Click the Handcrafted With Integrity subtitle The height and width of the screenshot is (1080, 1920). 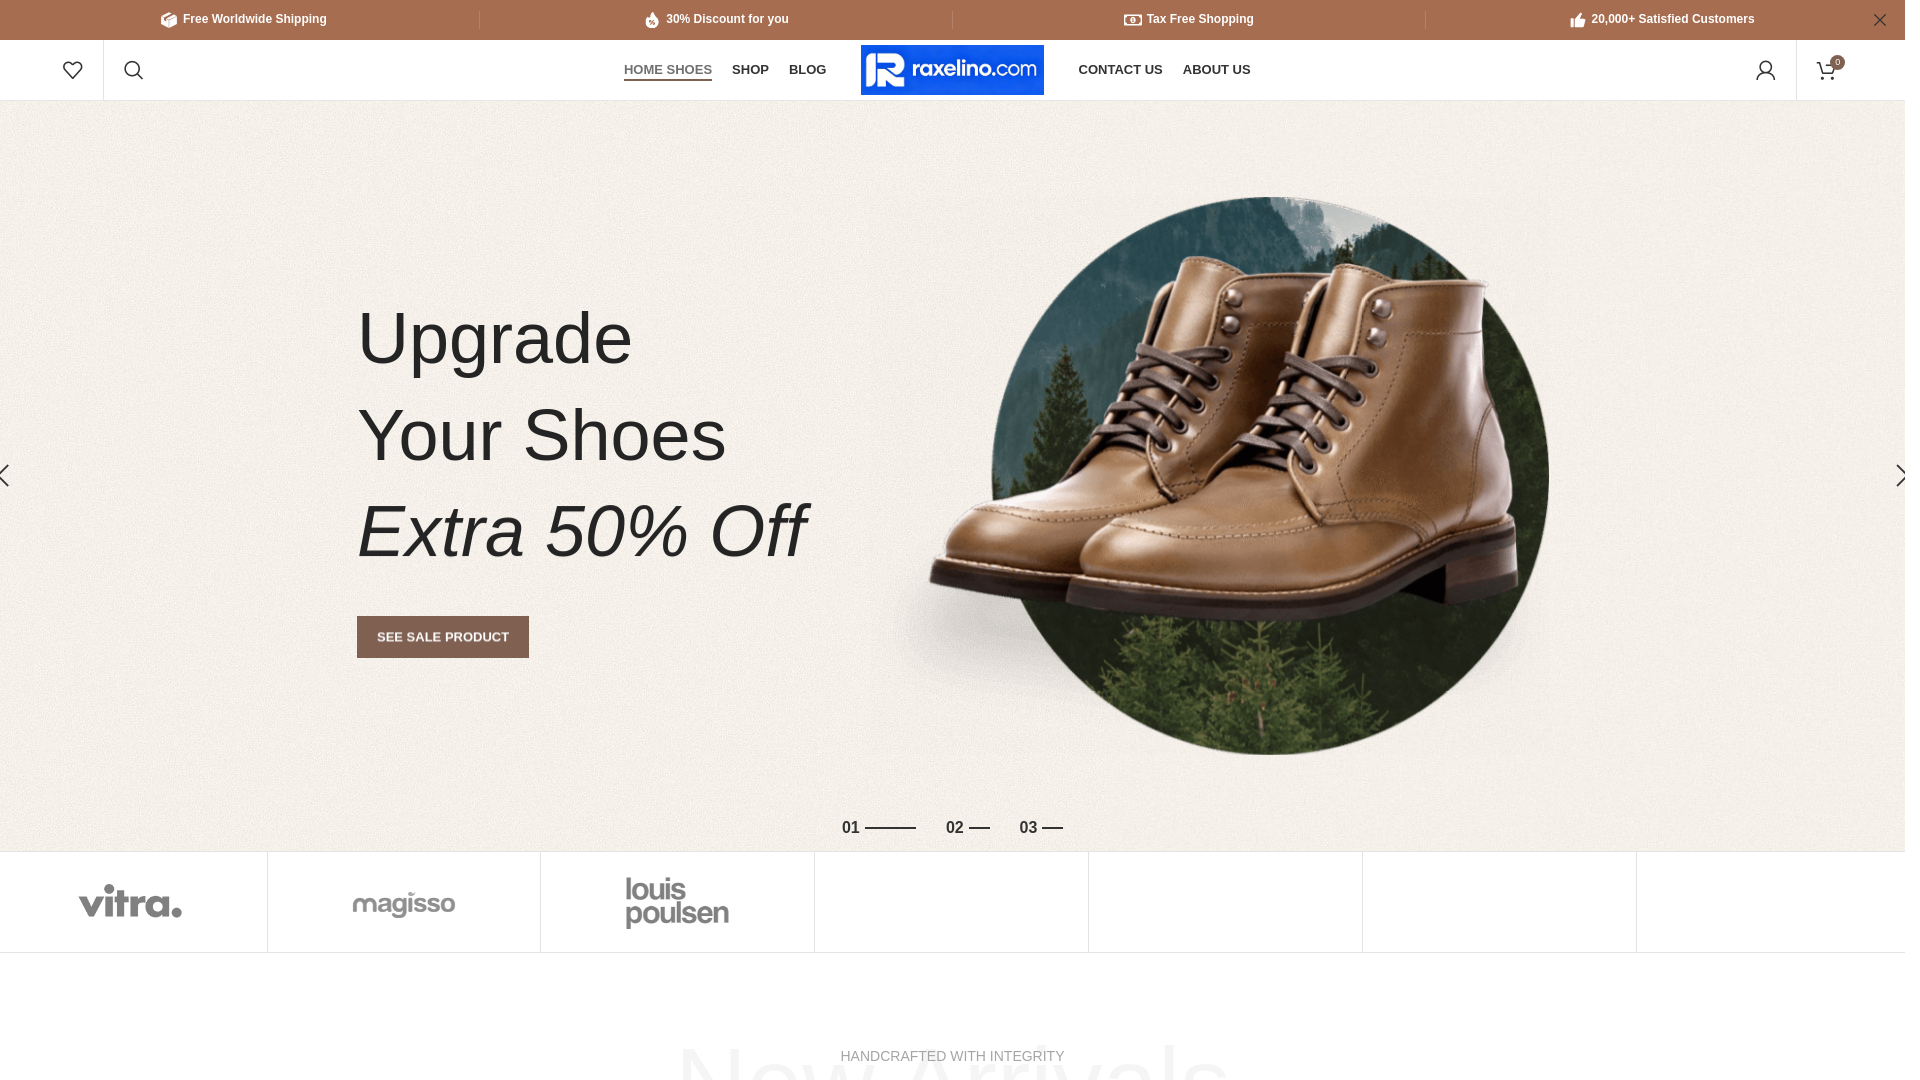[x=952, y=1056]
